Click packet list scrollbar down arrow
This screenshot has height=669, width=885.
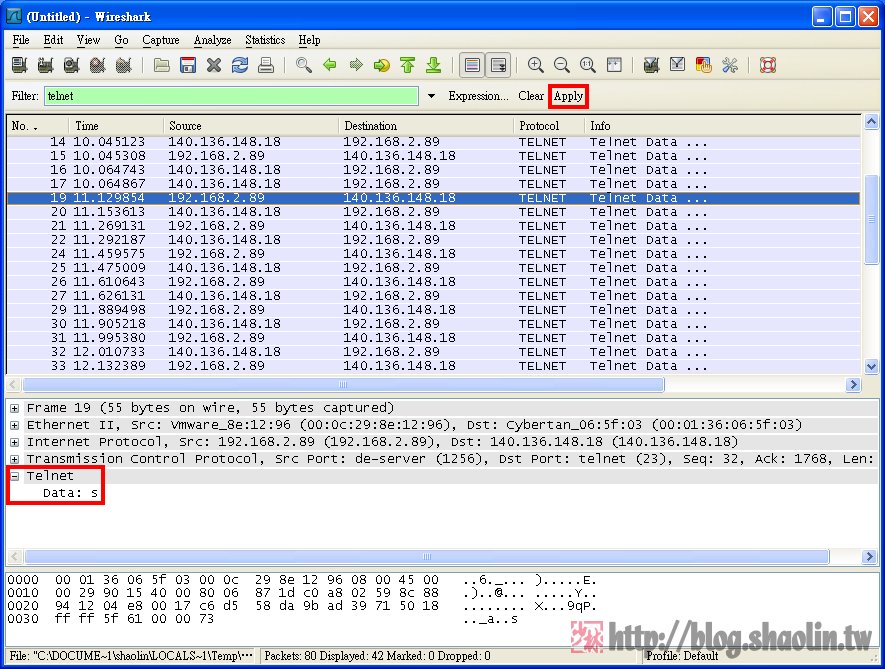871,366
